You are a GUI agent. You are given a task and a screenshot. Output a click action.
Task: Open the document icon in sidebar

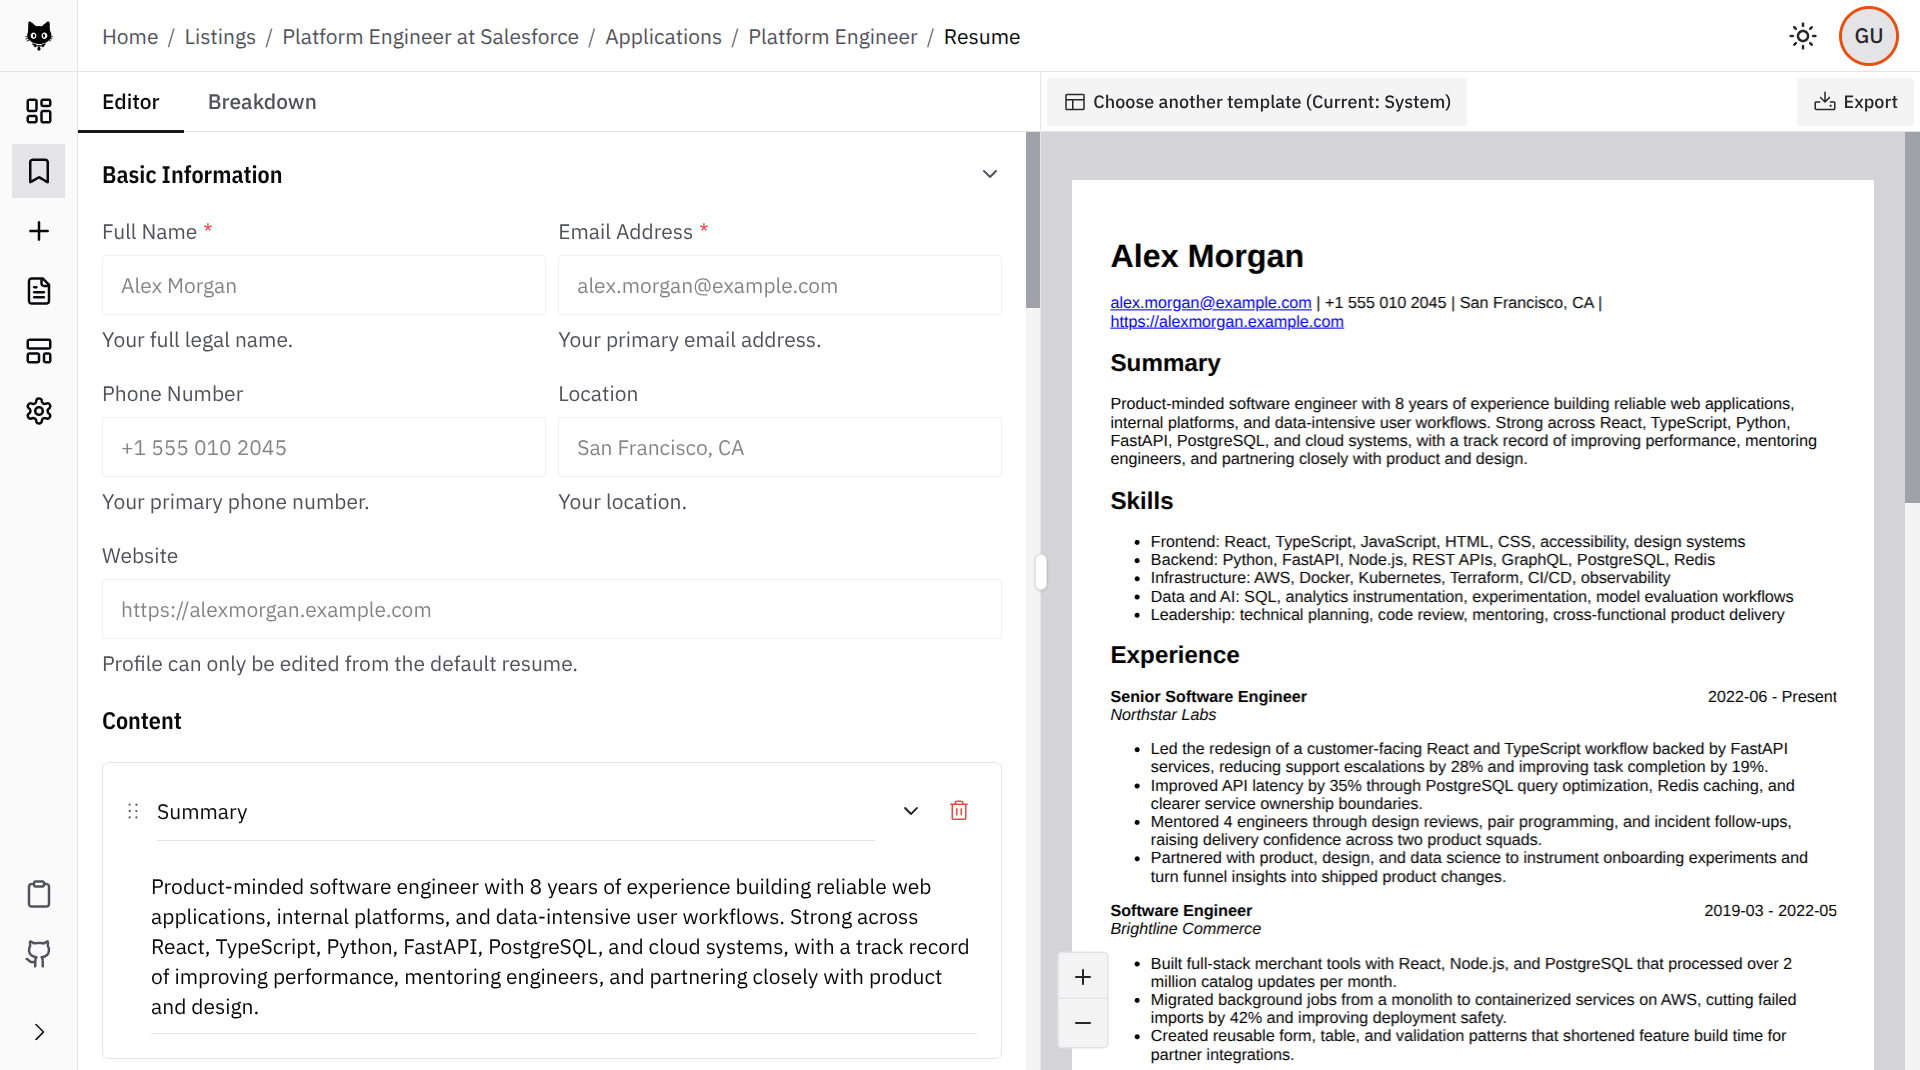[x=38, y=291]
